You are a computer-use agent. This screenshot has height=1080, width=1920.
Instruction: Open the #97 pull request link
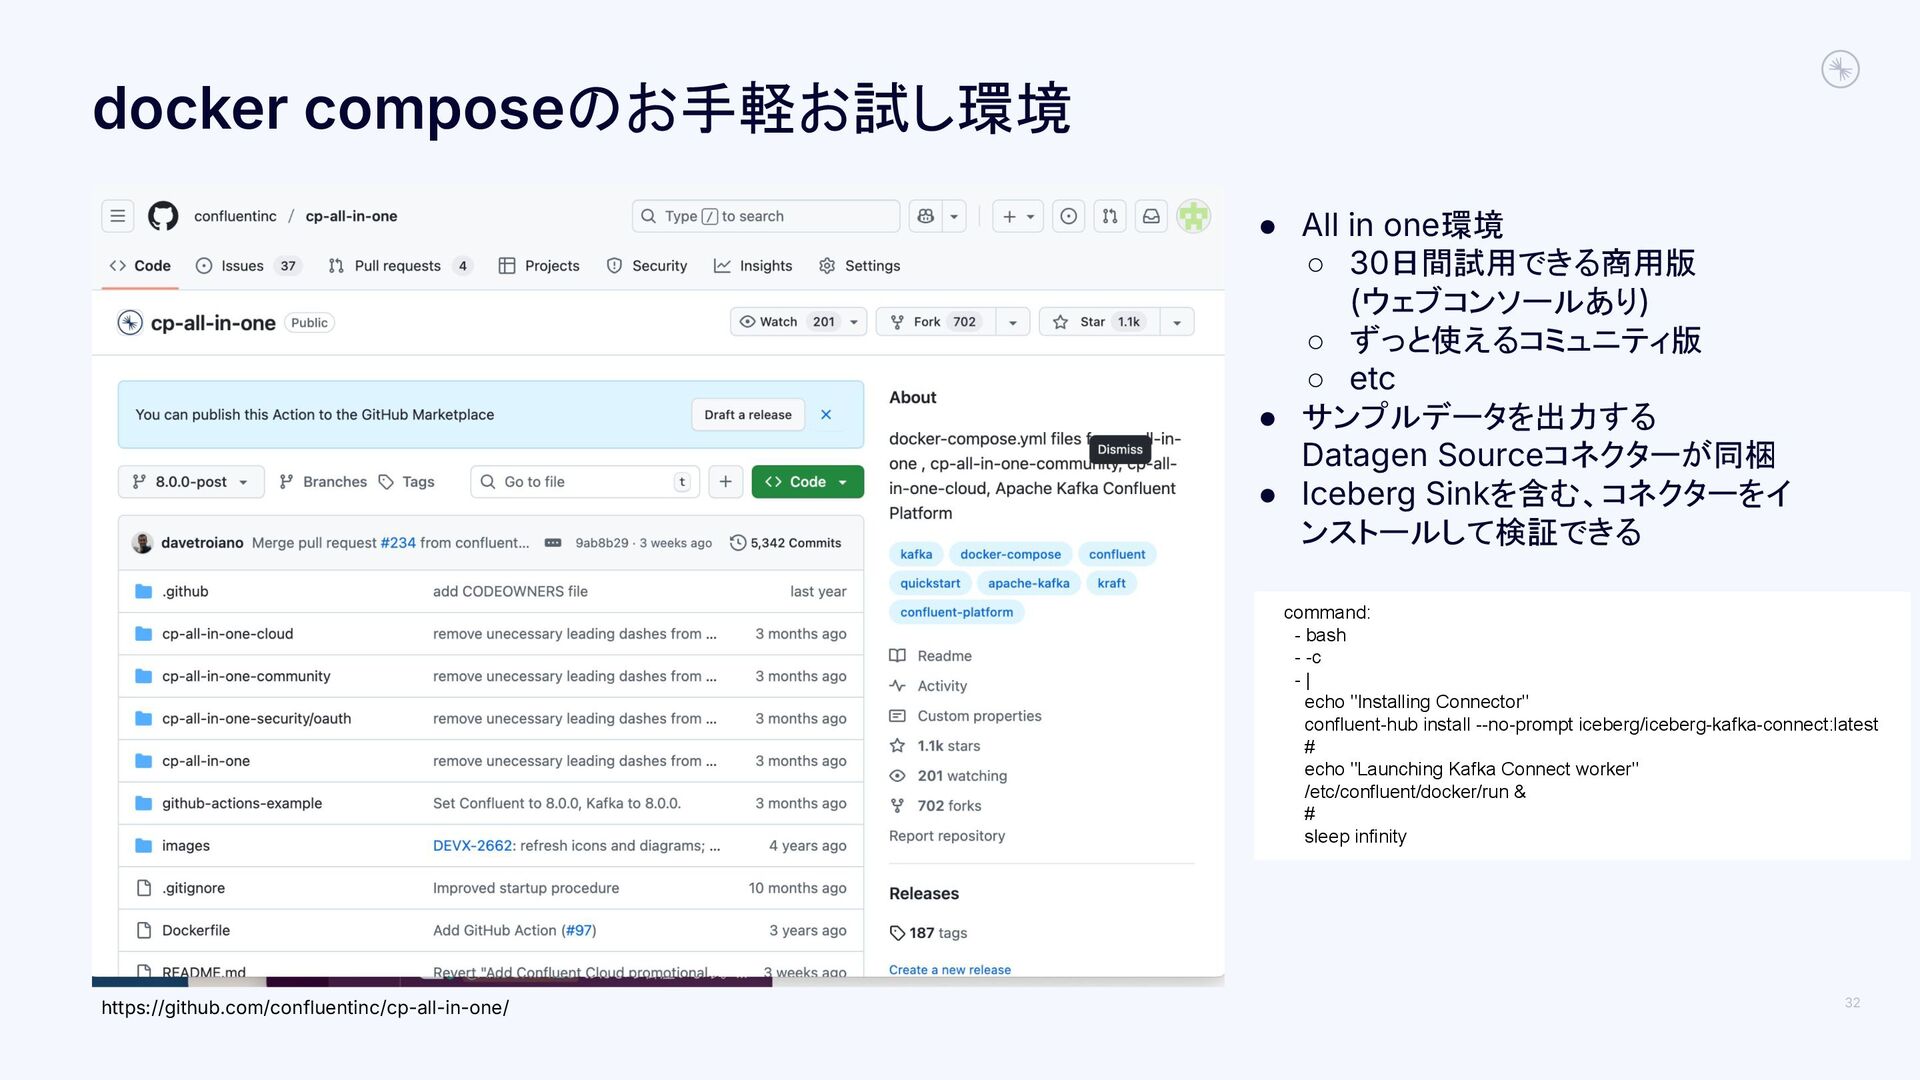coord(579,930)
